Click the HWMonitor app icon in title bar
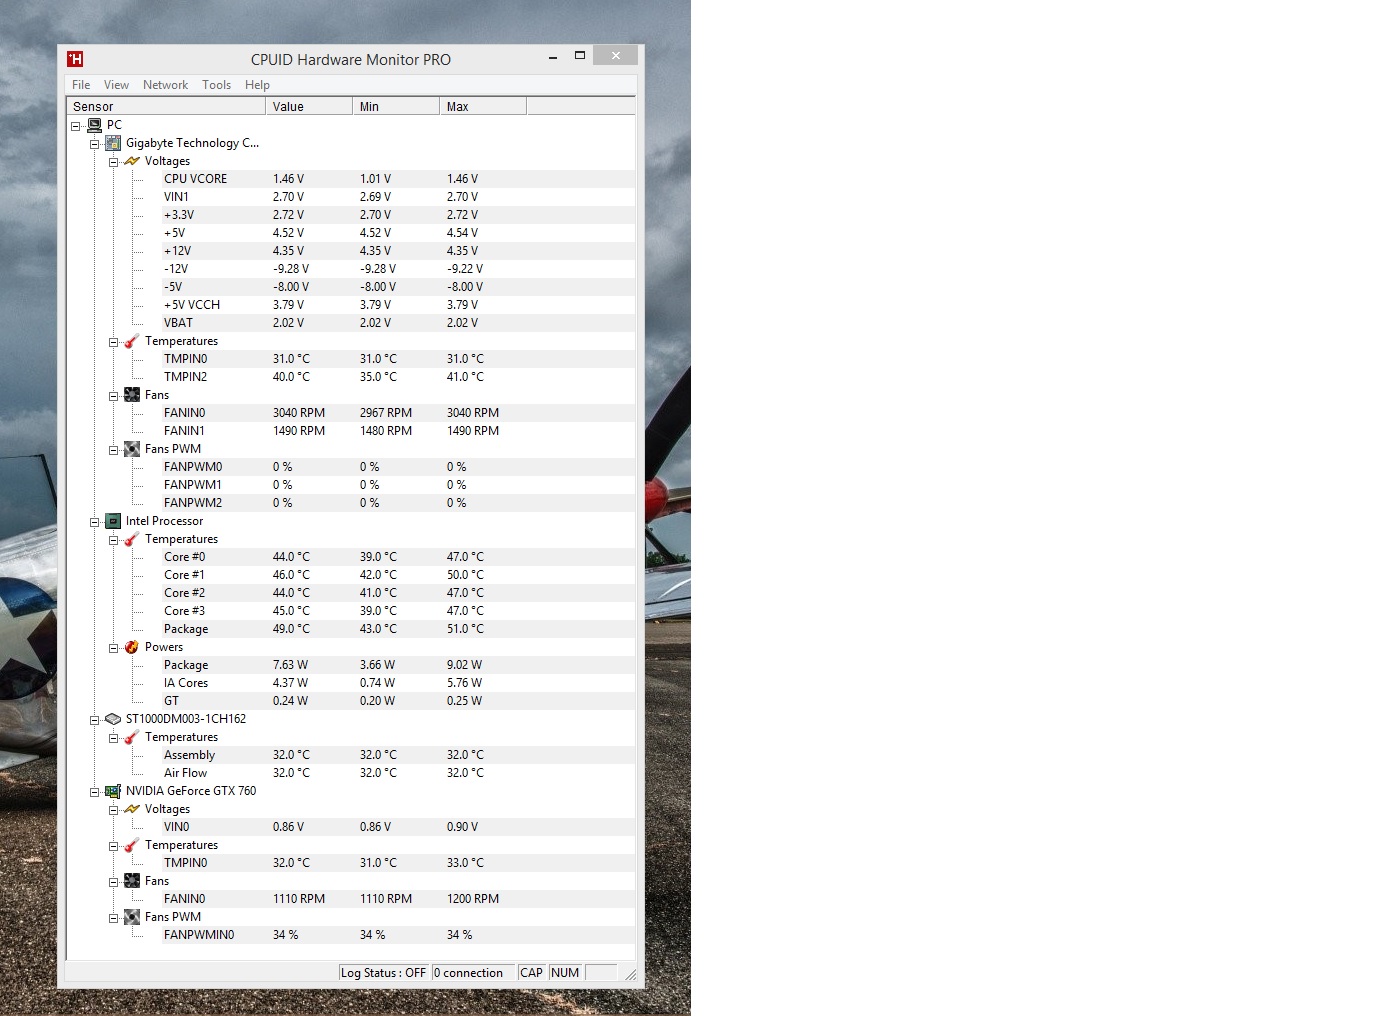This screenshot has width=1400, height=1016. point(75,59)
